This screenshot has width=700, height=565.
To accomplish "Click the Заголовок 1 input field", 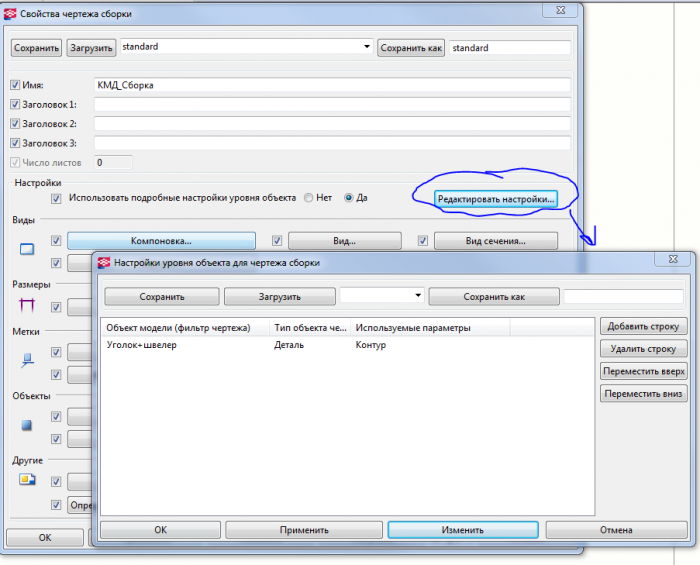I will pos(332,104).
